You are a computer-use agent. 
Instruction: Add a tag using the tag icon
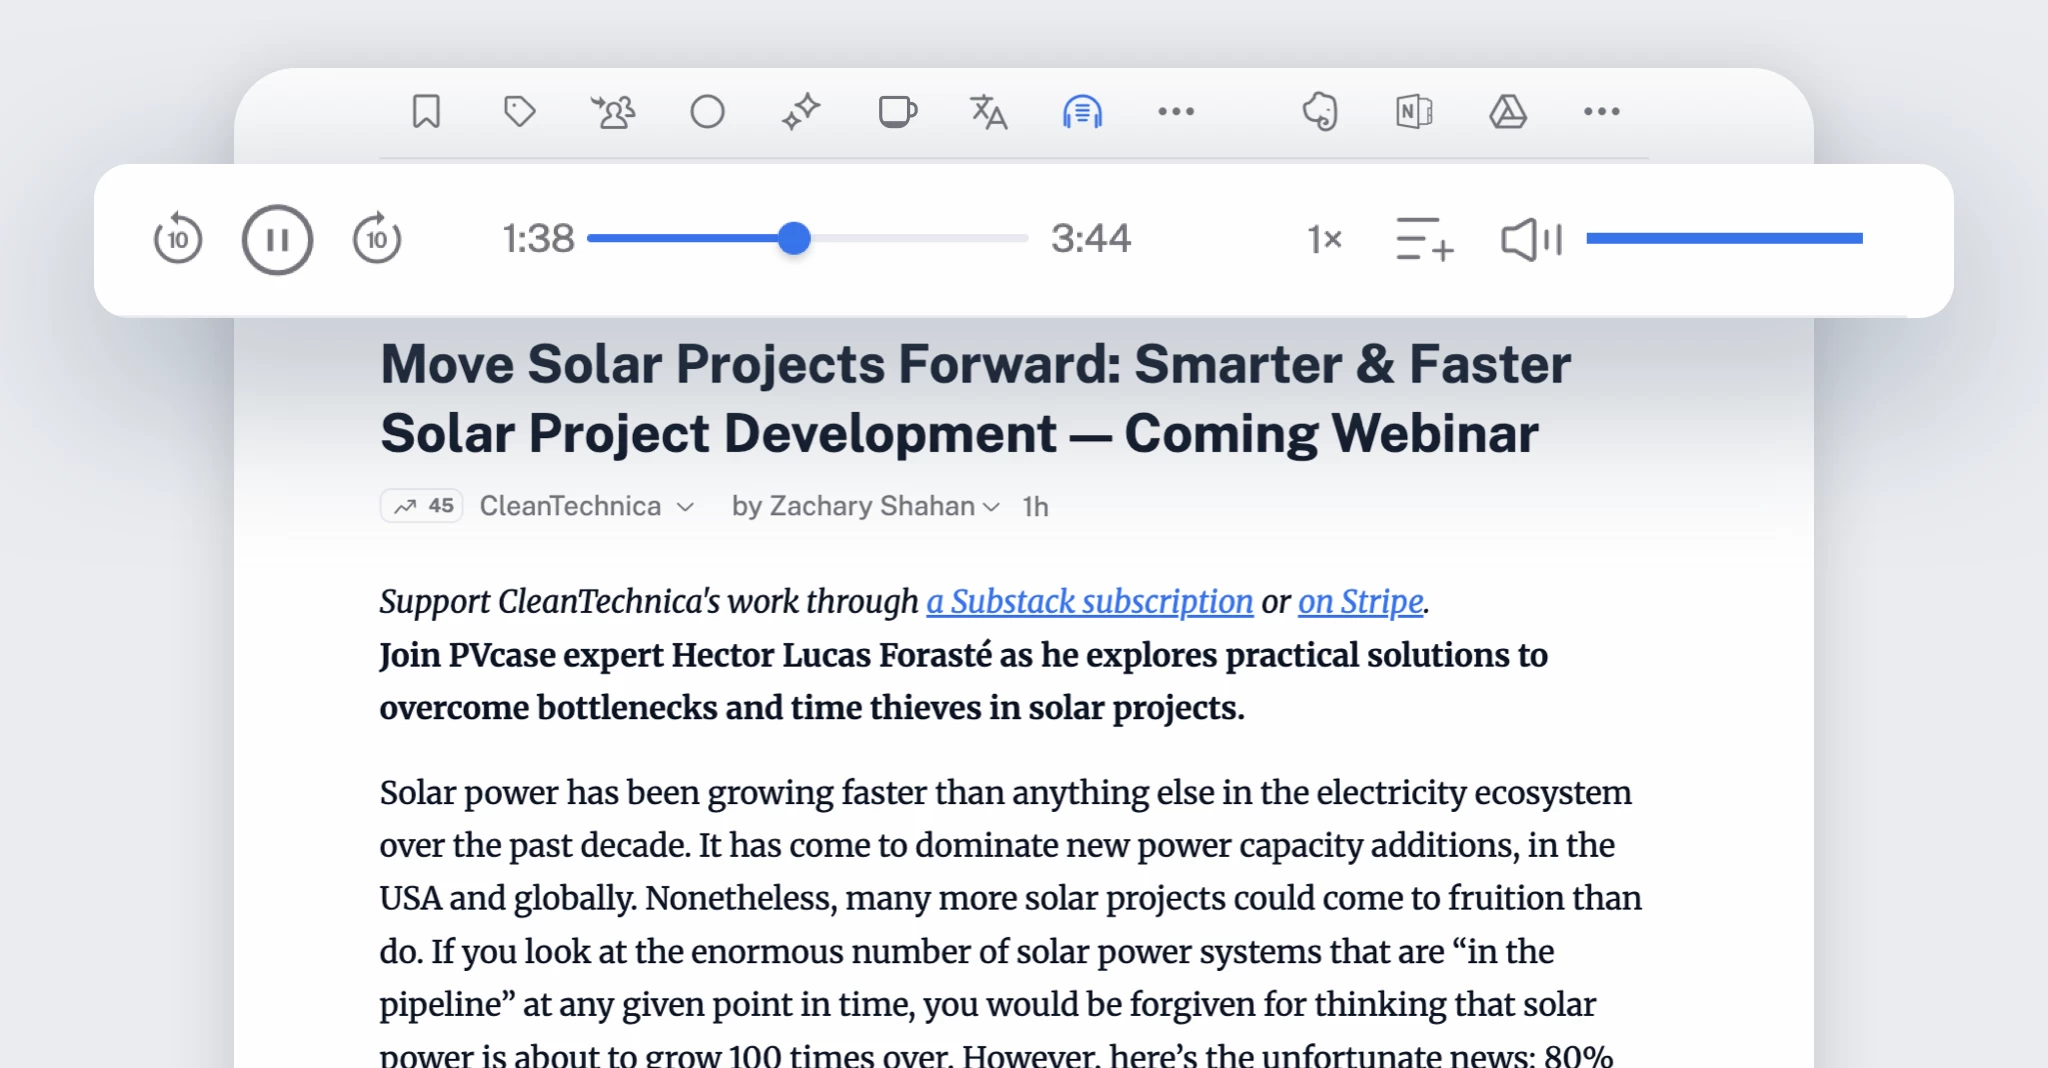click(x=519, y=111)
